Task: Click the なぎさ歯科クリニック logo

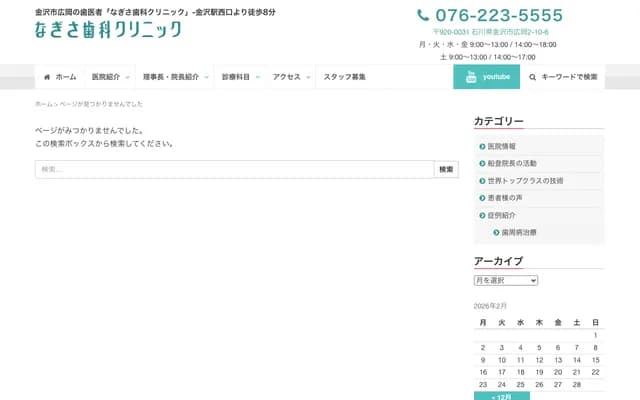Action: click(108, 30)
